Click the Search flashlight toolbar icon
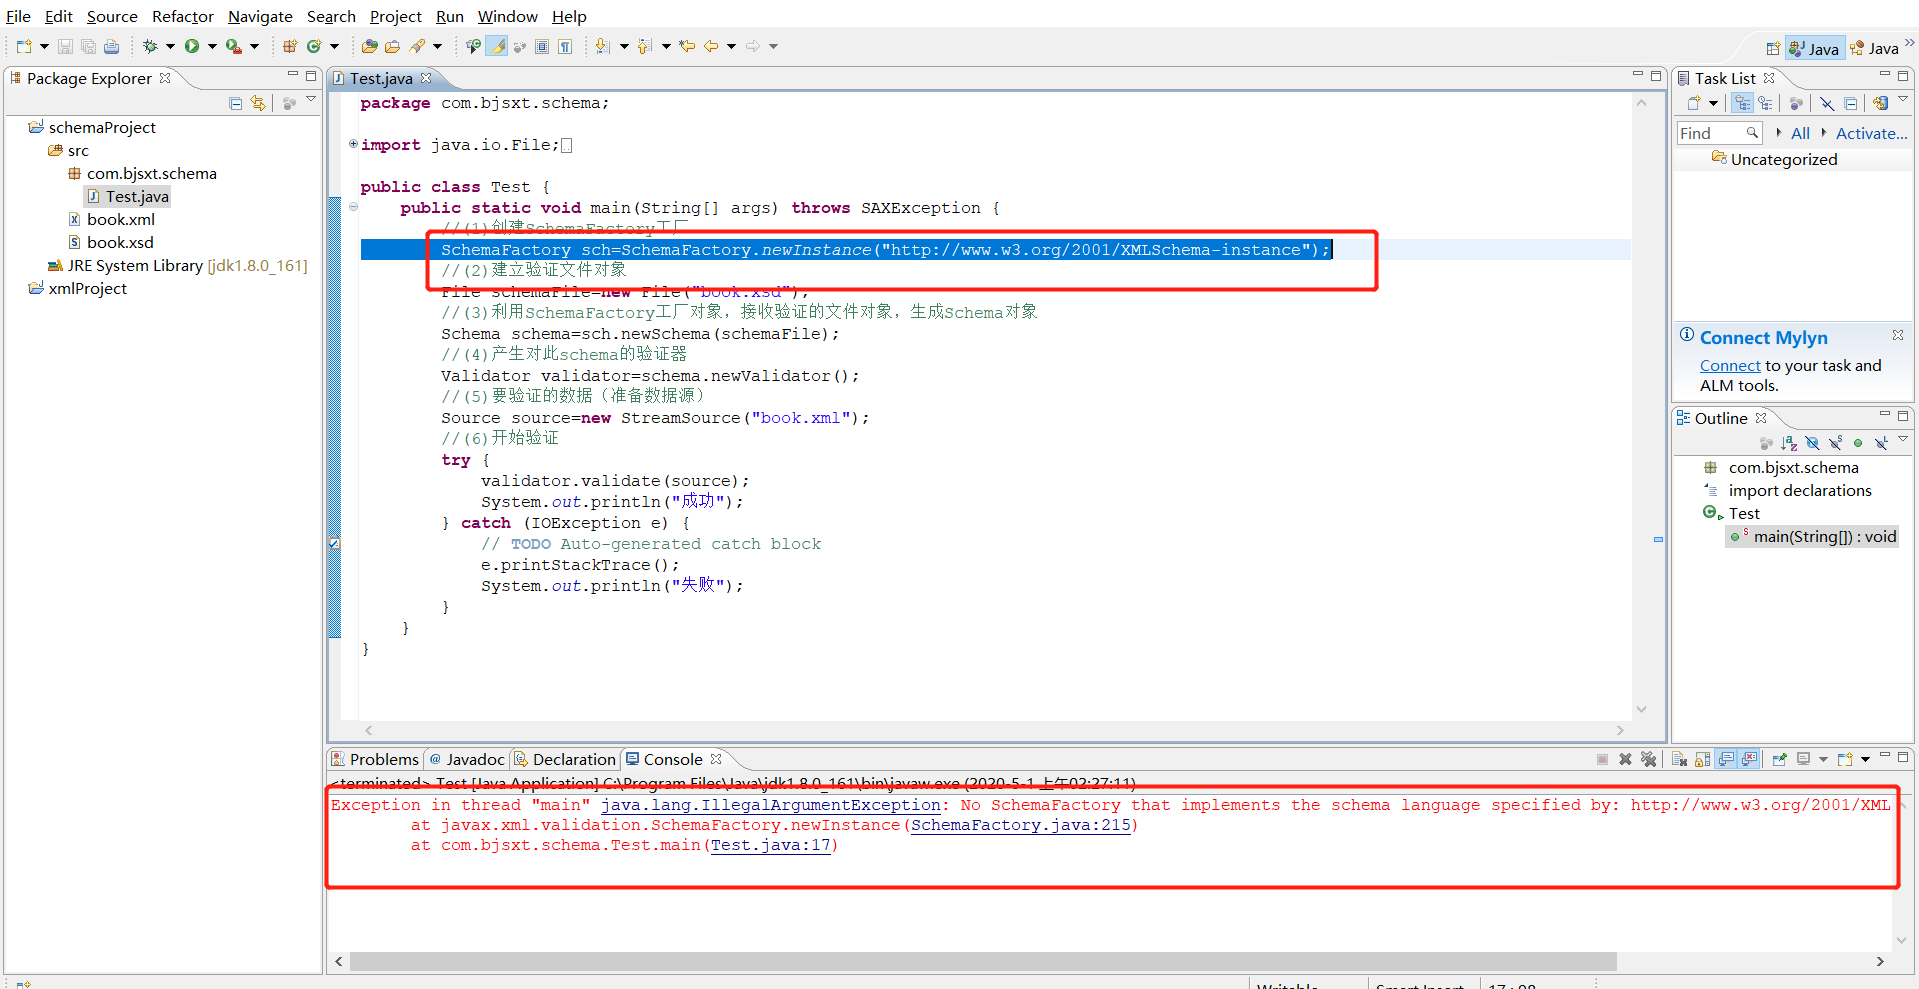The width and height of the screenshot is (1919, 989). click(x=417, y=46)
